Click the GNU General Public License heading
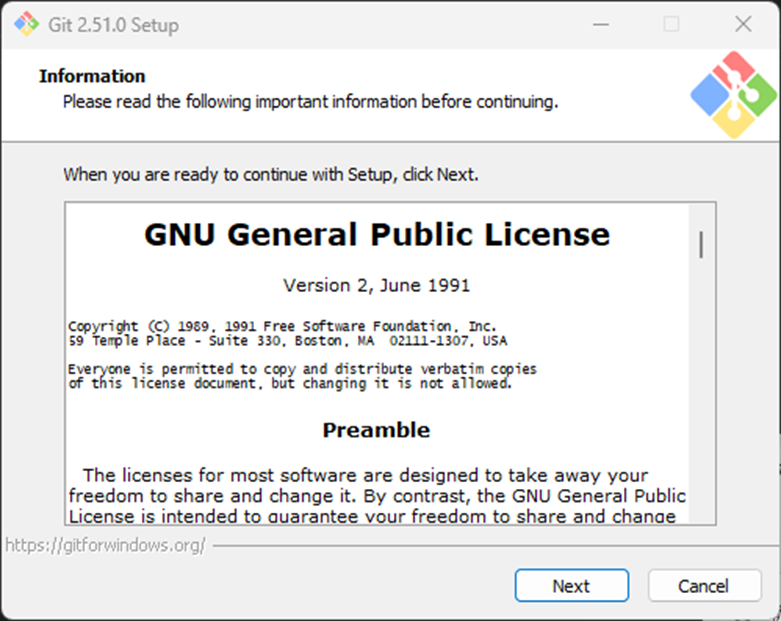 tap(377, 234)
